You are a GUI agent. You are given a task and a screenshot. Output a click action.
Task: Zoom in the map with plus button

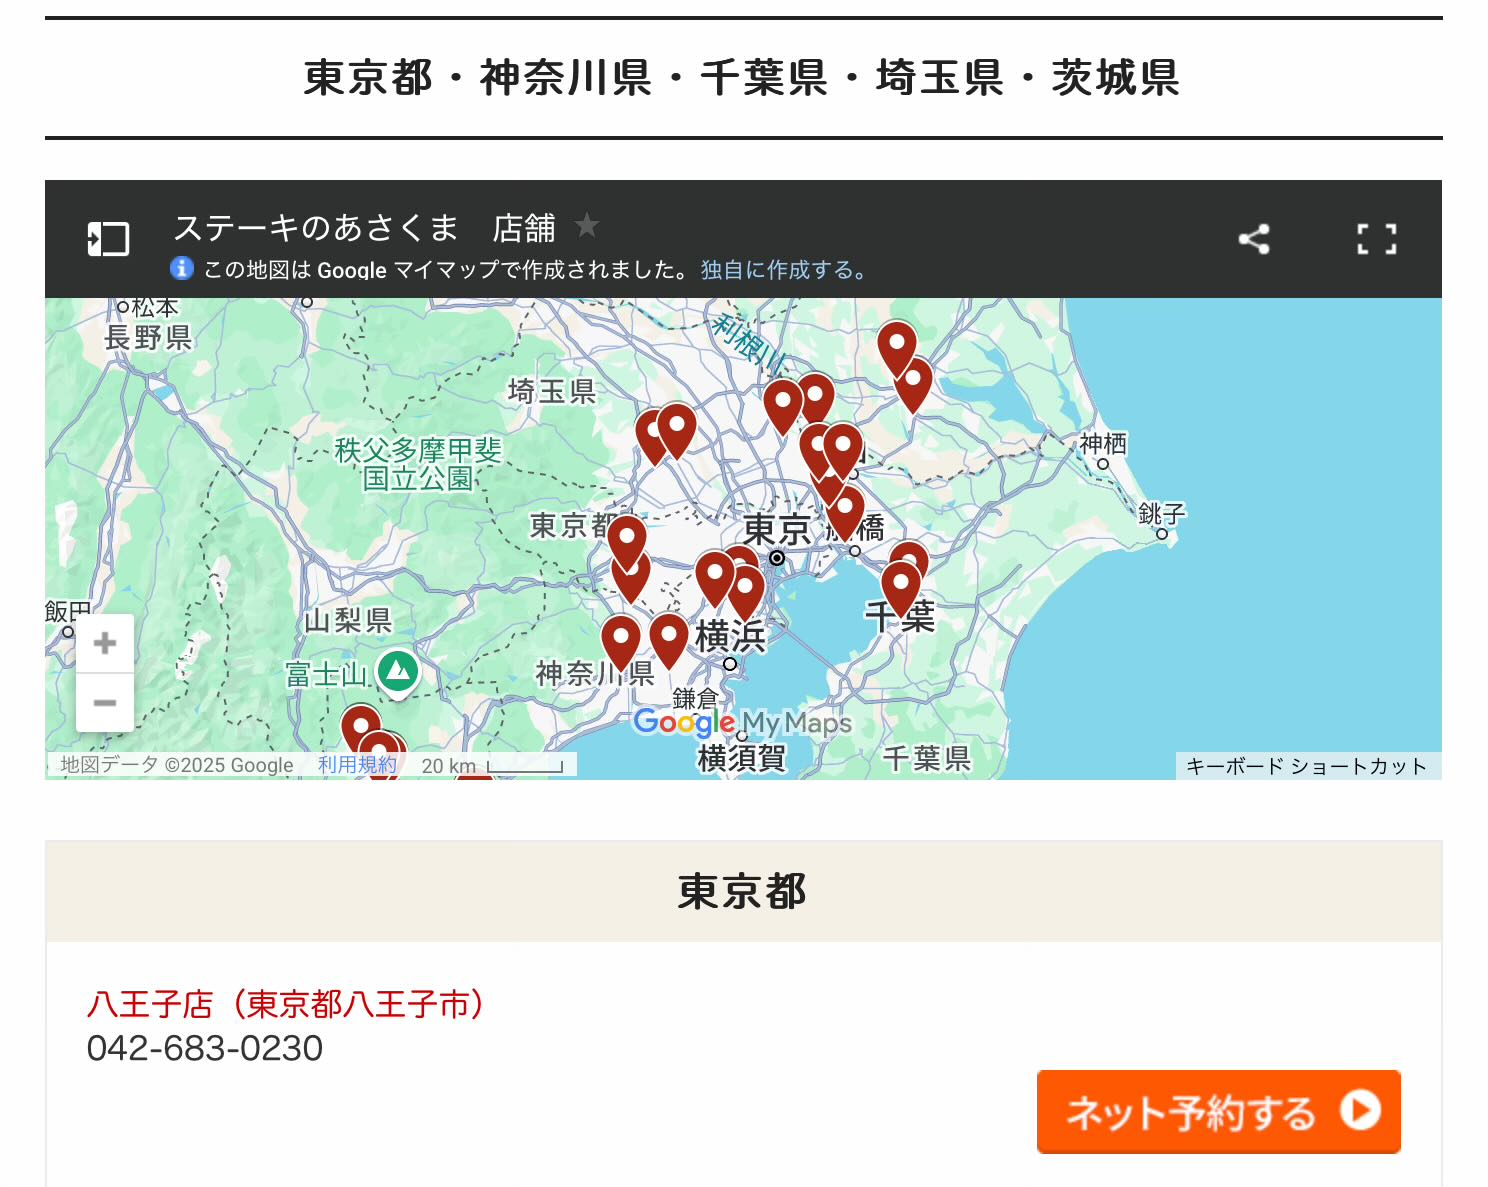tap(105, 643)
